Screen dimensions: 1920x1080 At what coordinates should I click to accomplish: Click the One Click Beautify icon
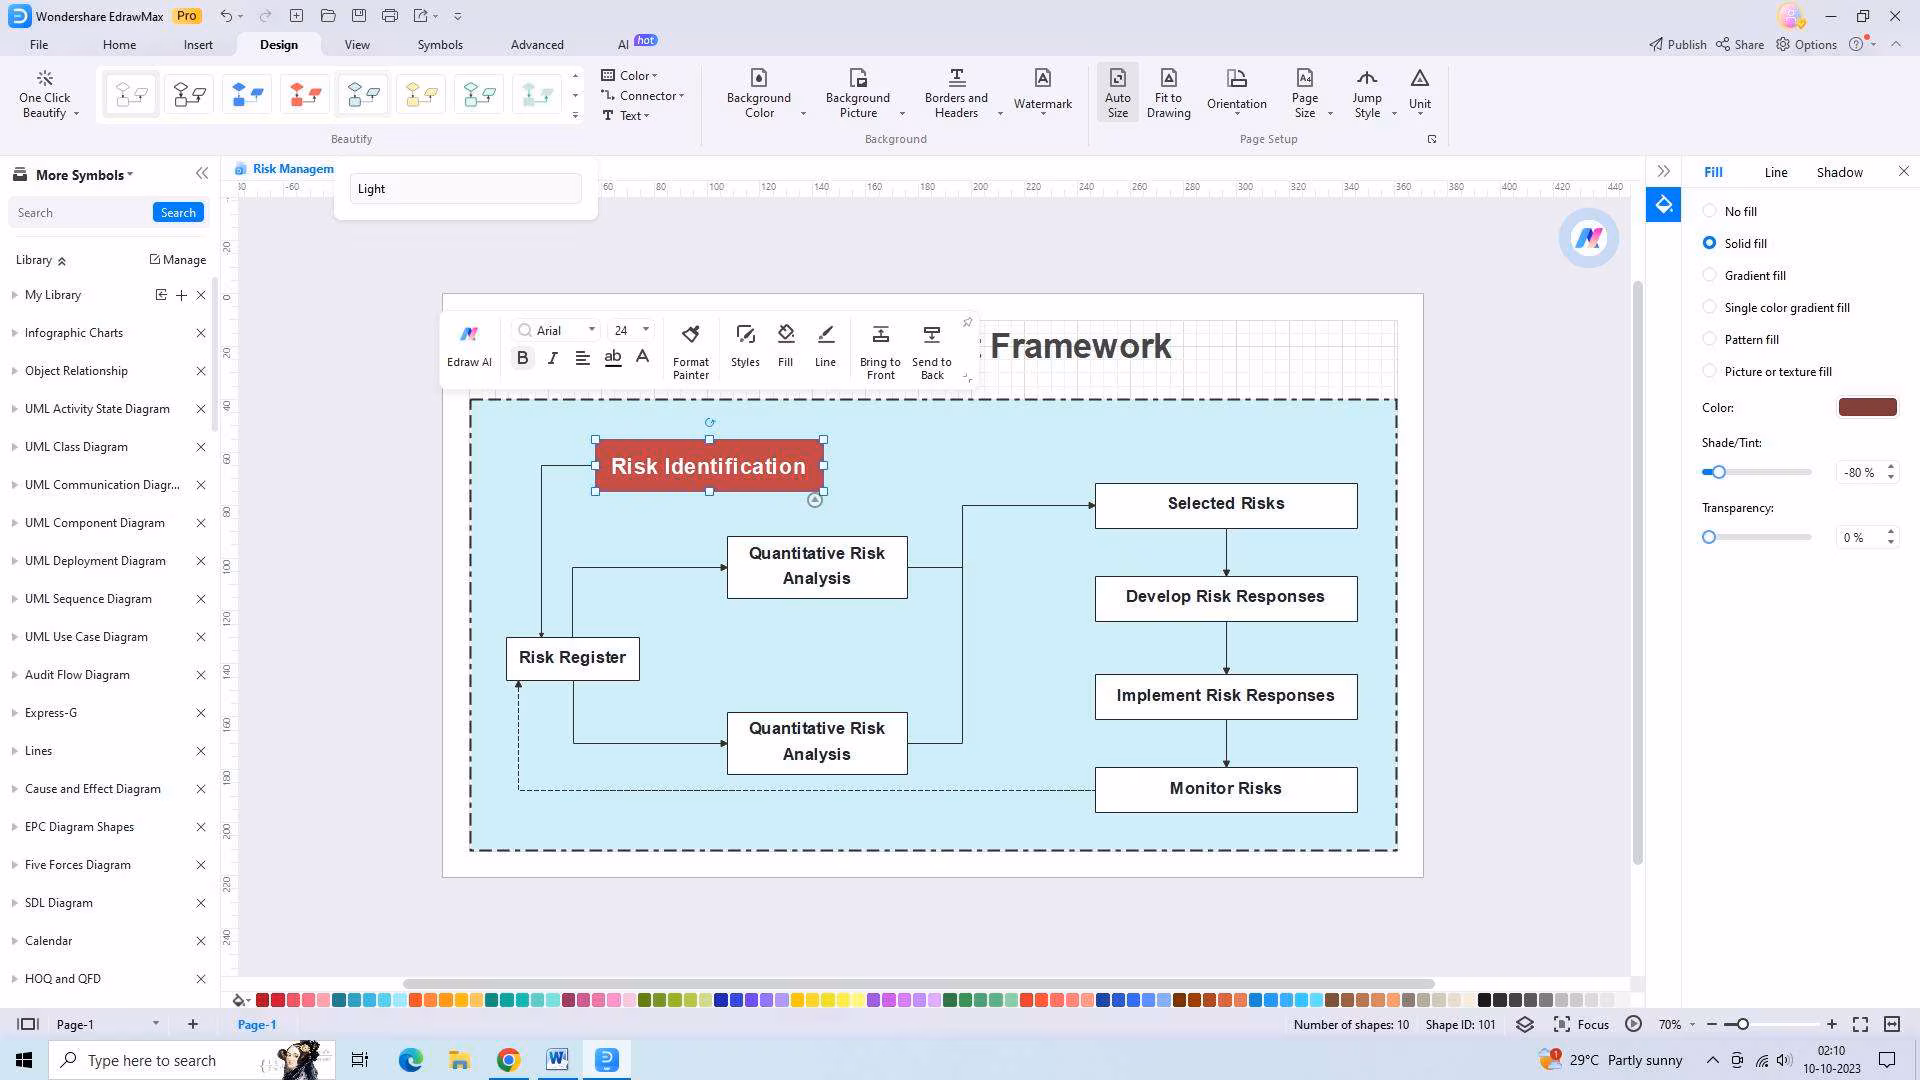[x=45, y=79]
